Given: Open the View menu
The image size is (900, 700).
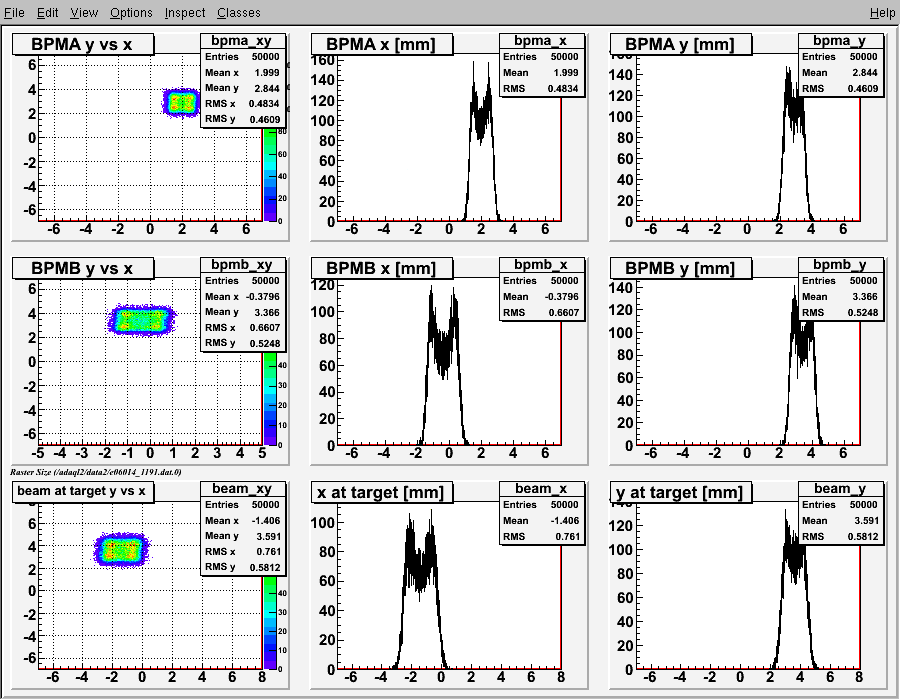Looking at the screenshot, I should pyautogui.click(x=84, y=13).
